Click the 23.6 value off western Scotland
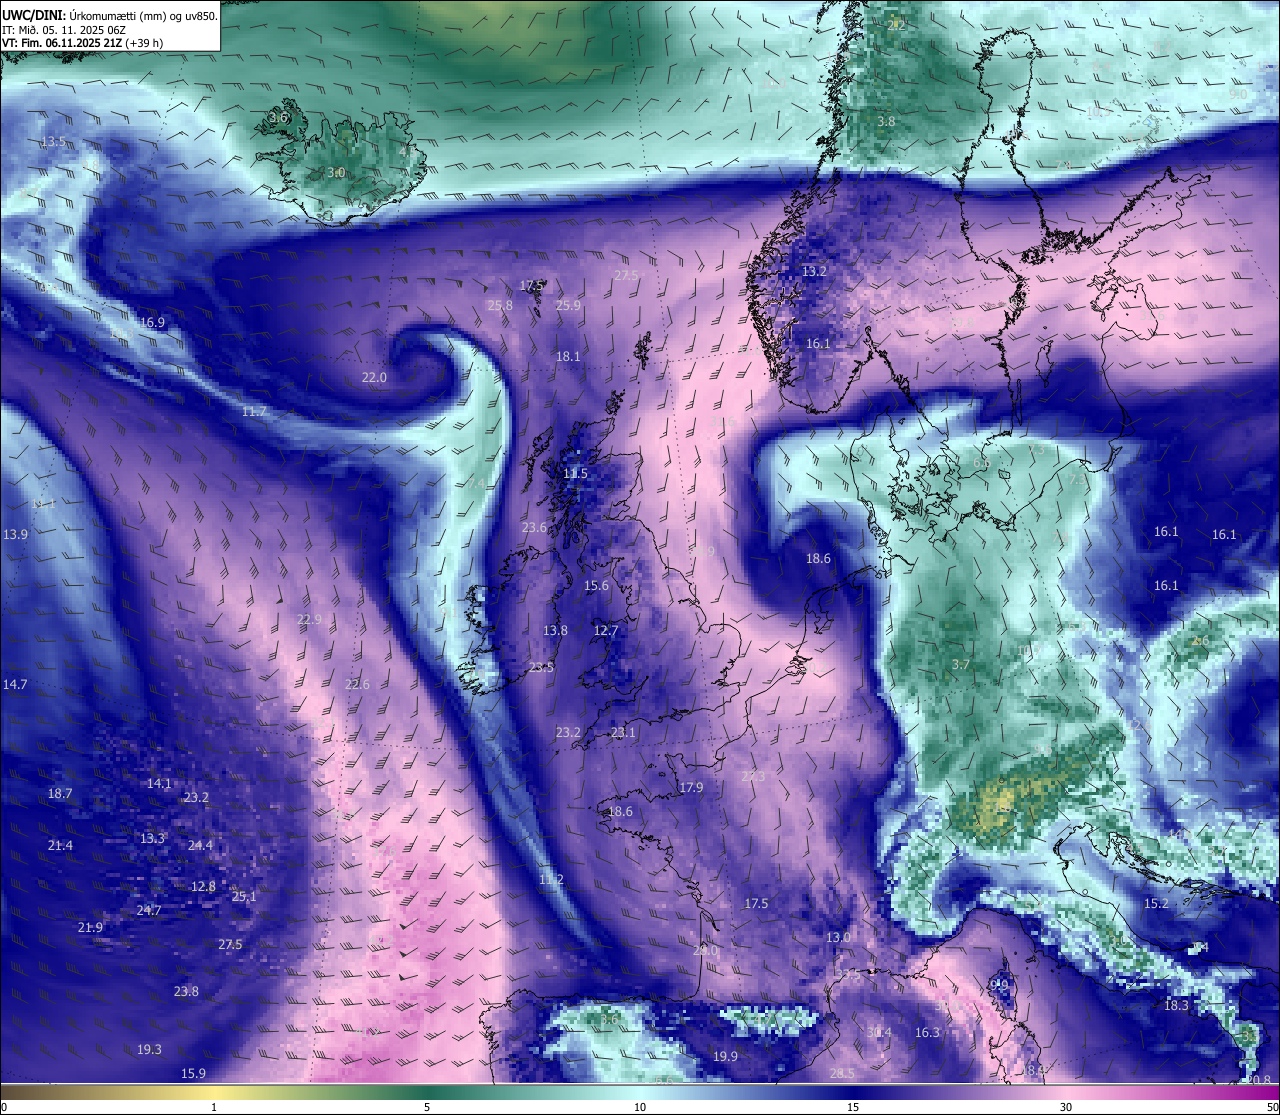 [534, 528]
